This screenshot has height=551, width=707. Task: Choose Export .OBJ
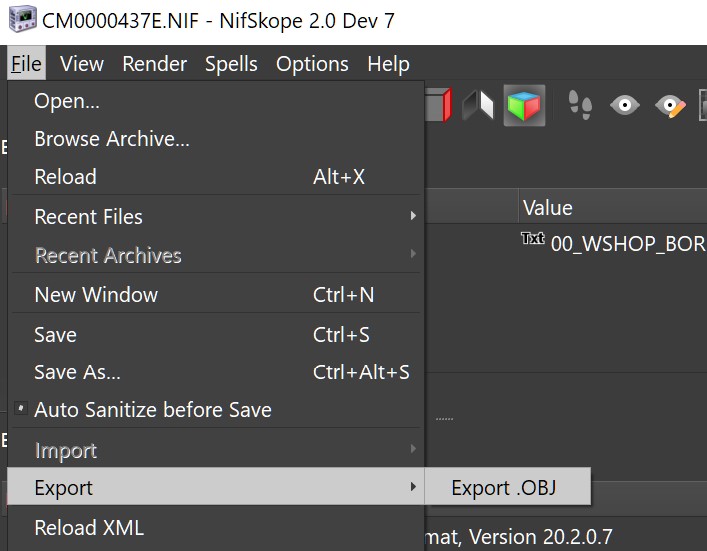[504, 488]
